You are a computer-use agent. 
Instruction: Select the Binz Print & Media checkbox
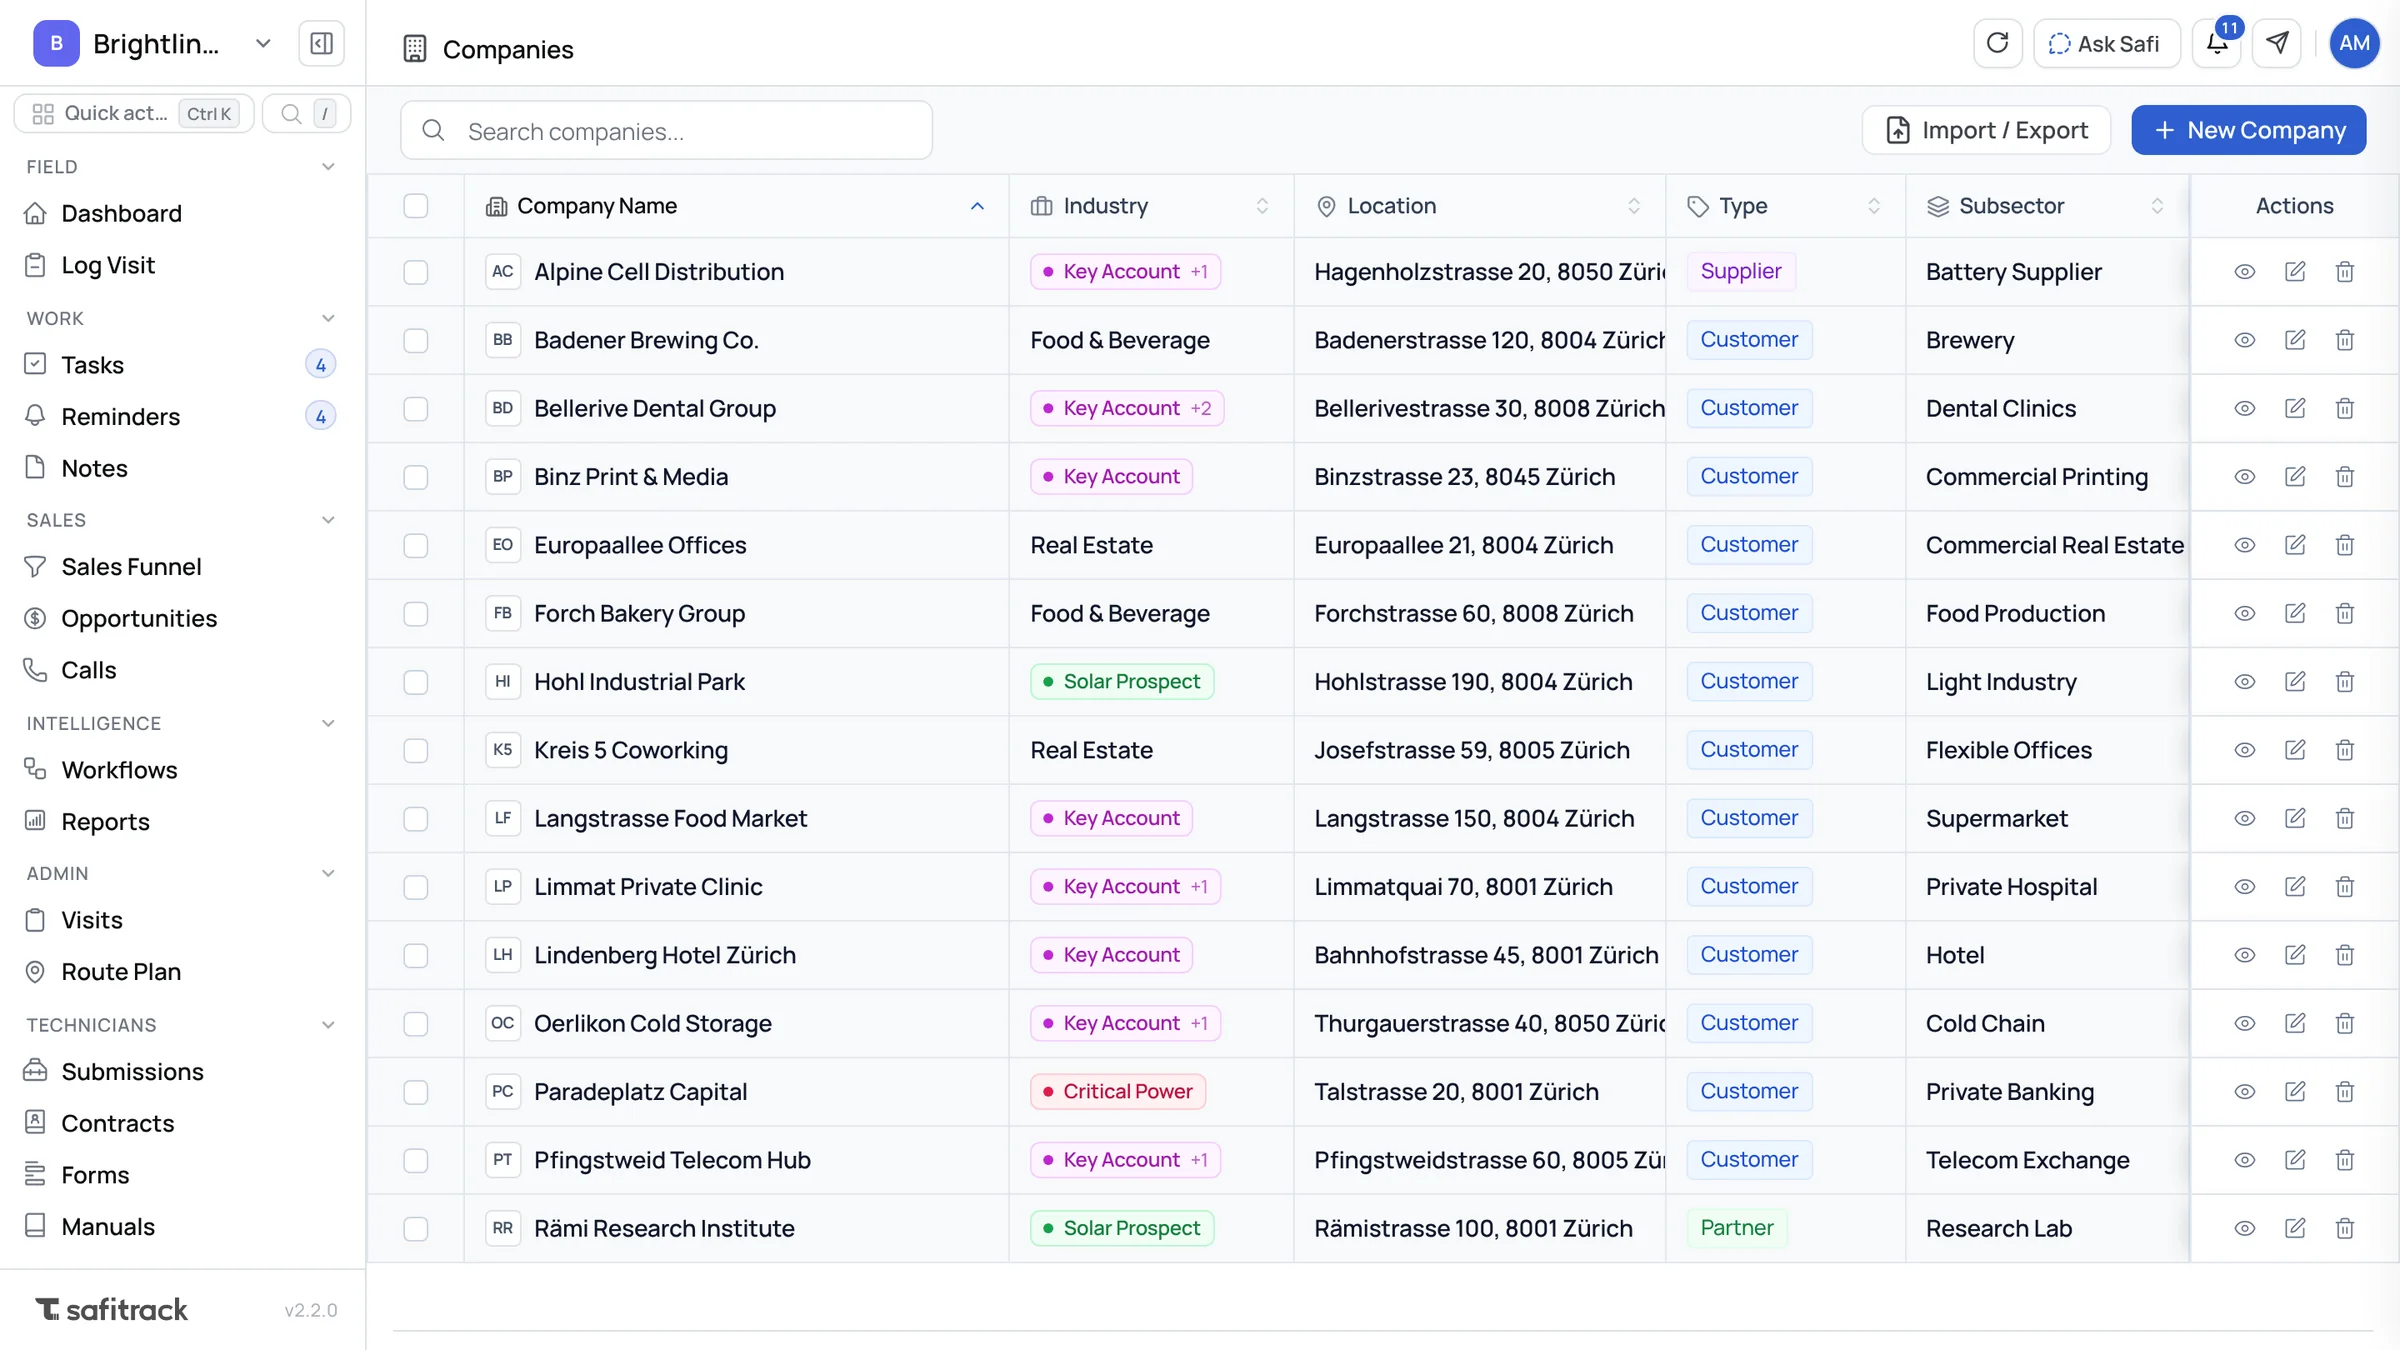(416, 477)
